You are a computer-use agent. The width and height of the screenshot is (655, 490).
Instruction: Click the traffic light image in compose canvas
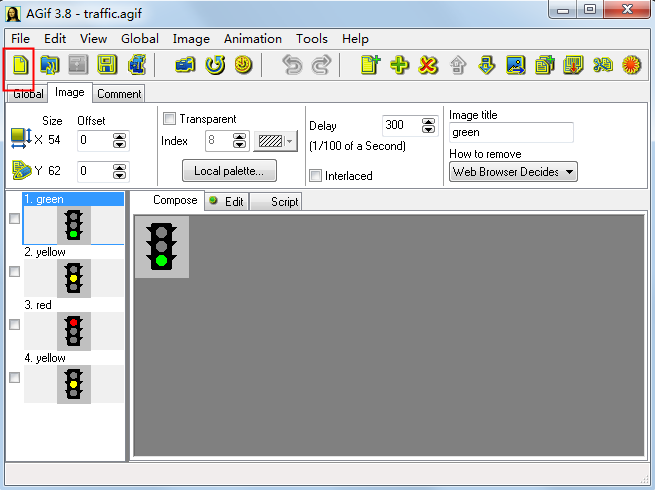click(x=162, y=247)
